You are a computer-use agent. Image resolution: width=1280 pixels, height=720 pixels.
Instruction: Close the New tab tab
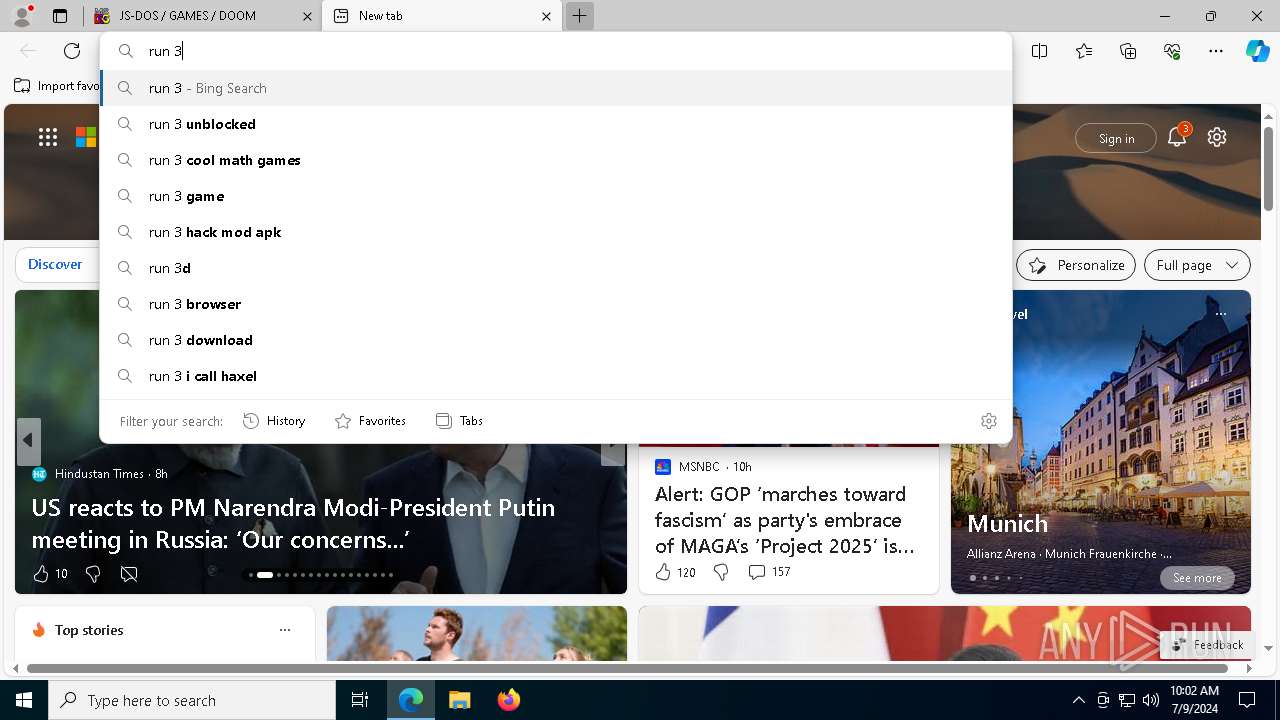coord(546,16)
